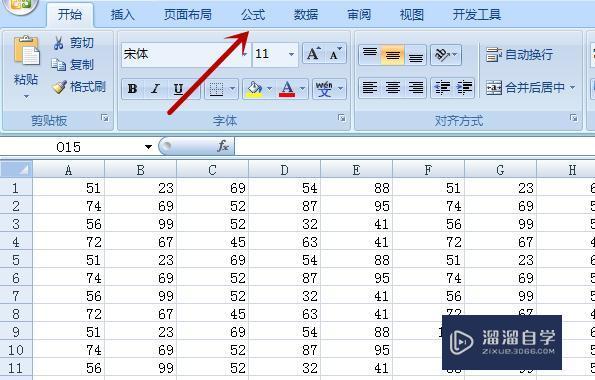This screenshot has height=380, width=595.
Task: Toggle Underline formatting
Action: pos(178,89)
